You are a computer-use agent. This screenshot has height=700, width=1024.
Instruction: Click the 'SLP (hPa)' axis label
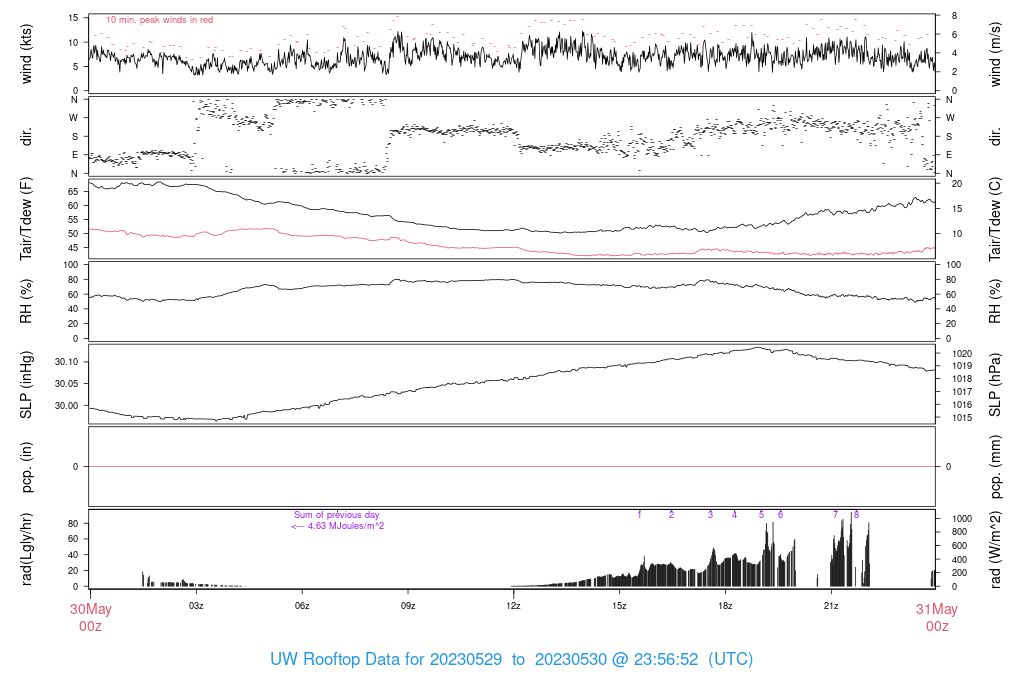pos(995,384)
